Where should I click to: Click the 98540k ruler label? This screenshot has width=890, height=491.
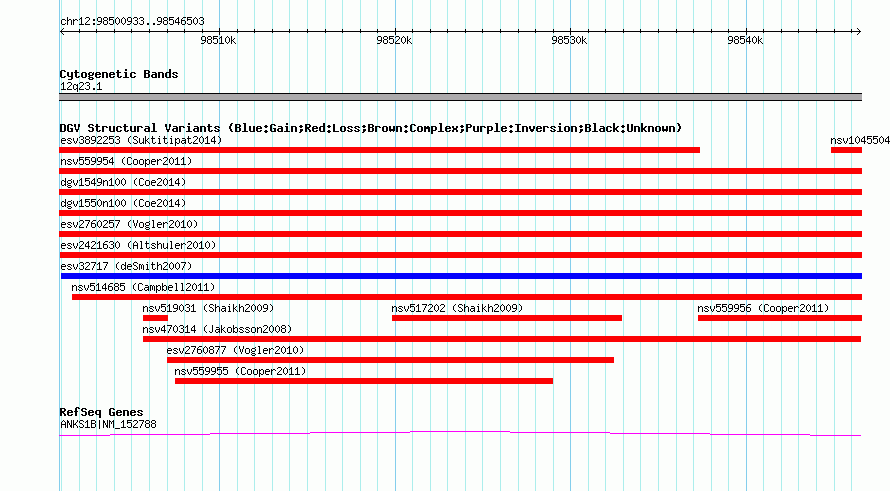745,41
